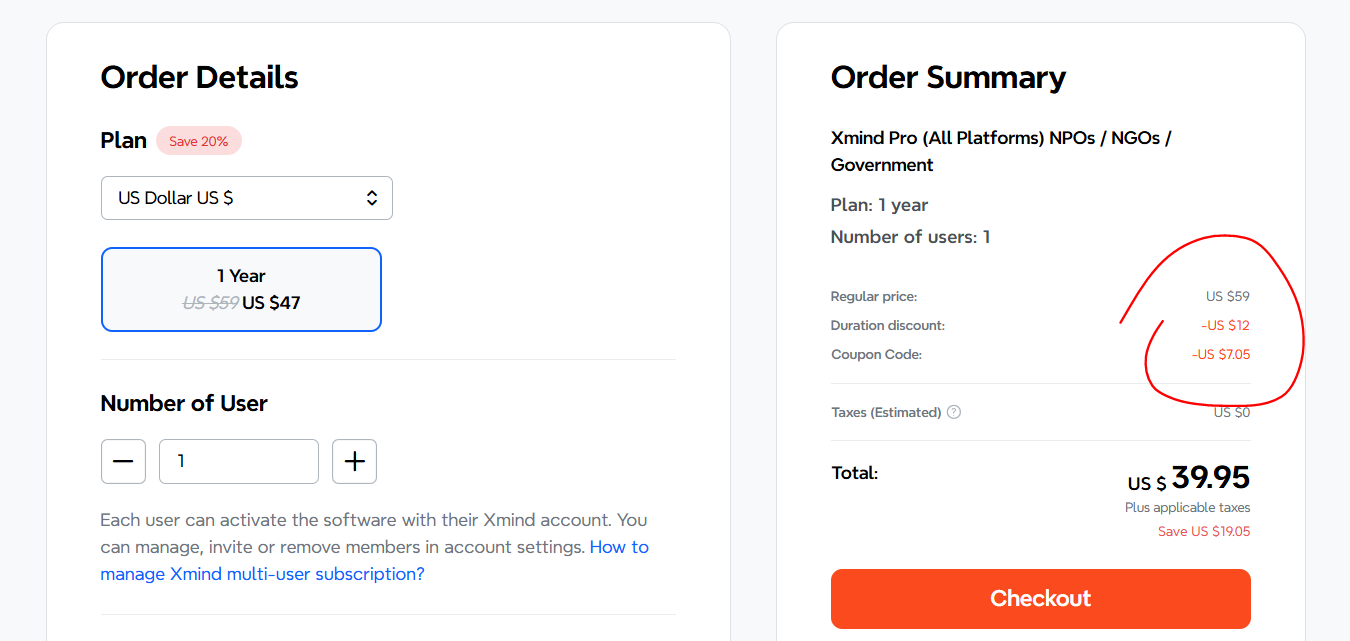
Task: Click the plus icon to add a user
Action: coord(354,461)
